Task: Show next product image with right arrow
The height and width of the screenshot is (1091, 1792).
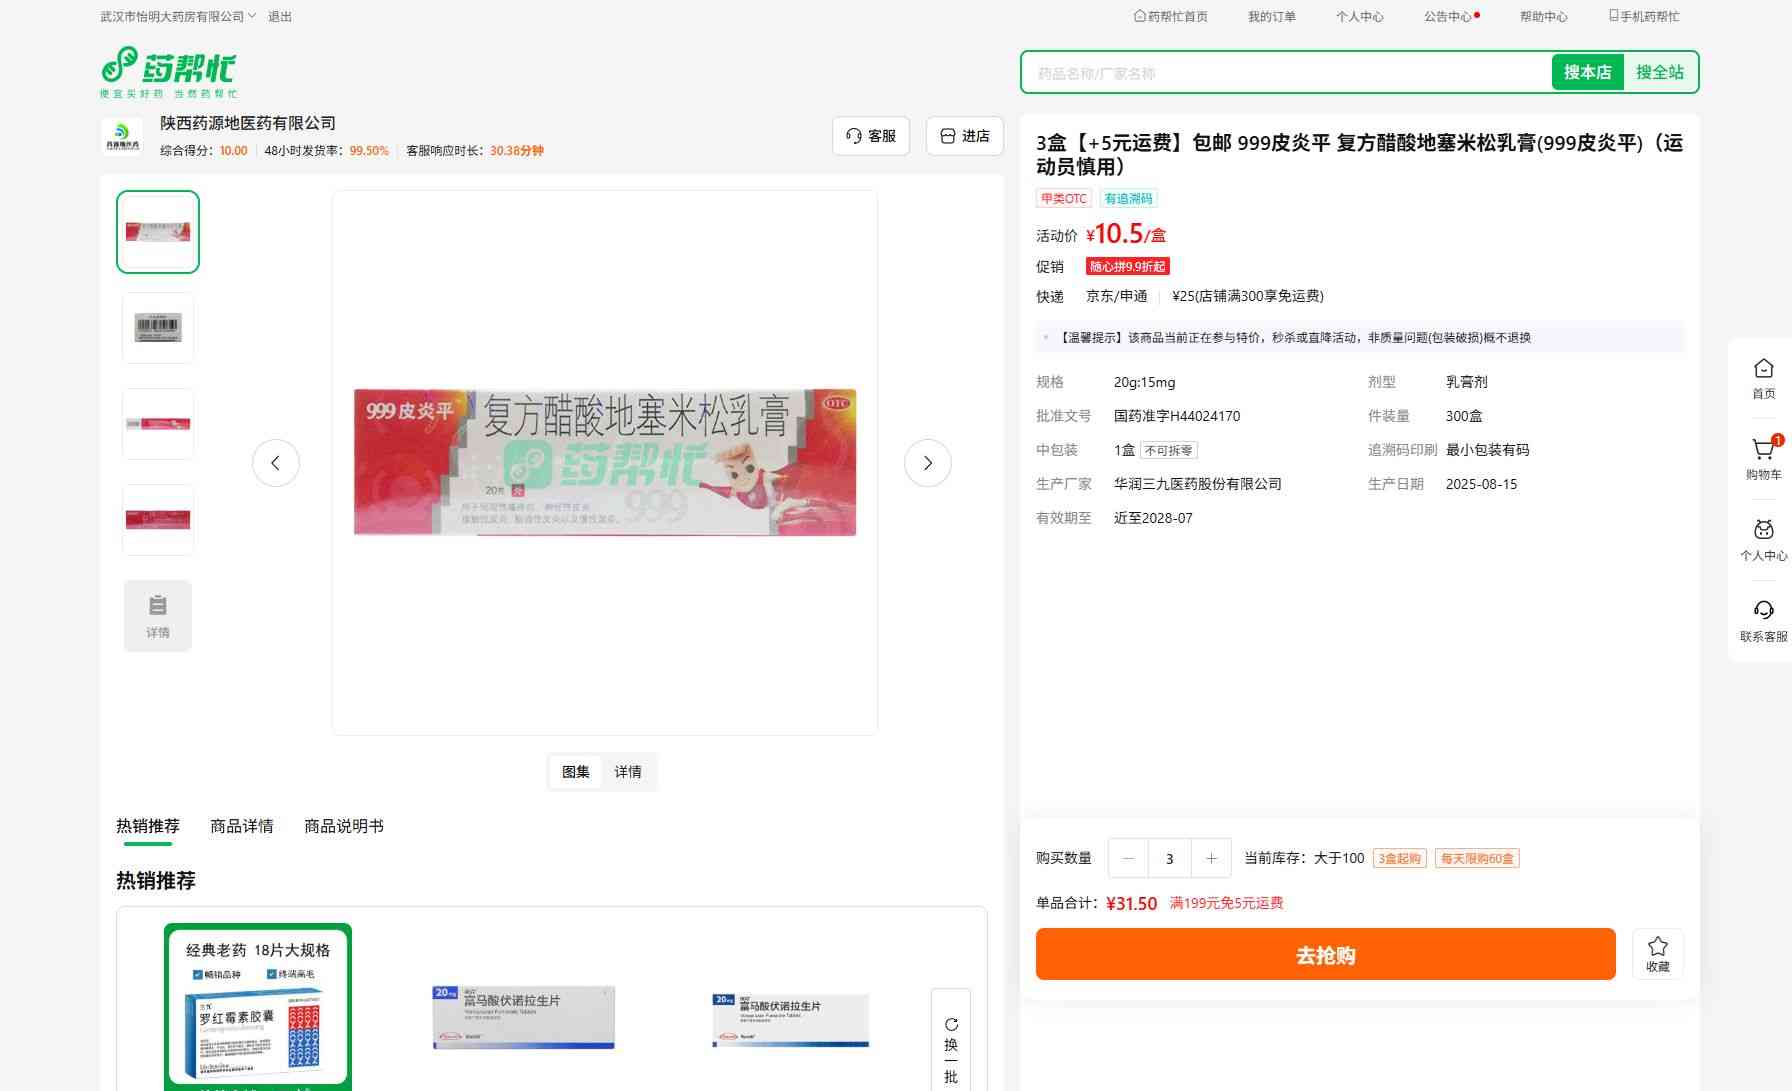Action: pyautogui.click(x=927, y=463)
